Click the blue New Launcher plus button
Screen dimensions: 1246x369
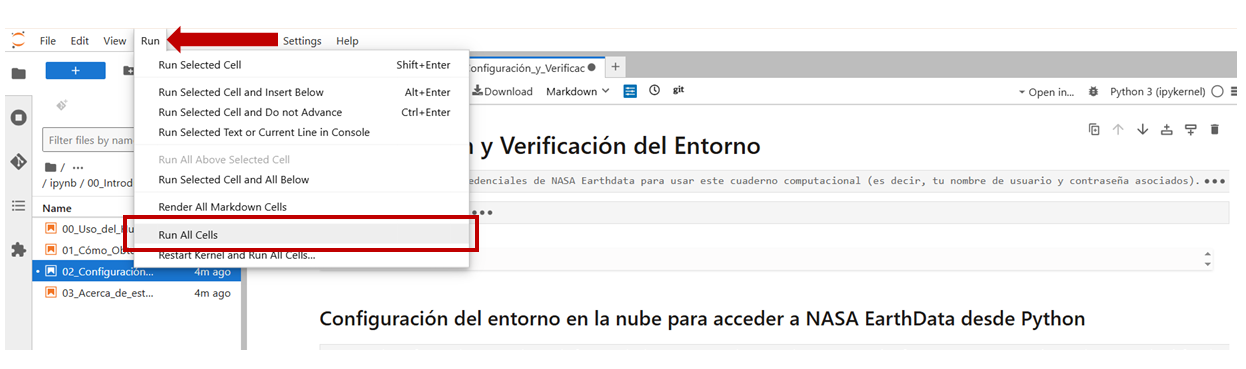75,71
